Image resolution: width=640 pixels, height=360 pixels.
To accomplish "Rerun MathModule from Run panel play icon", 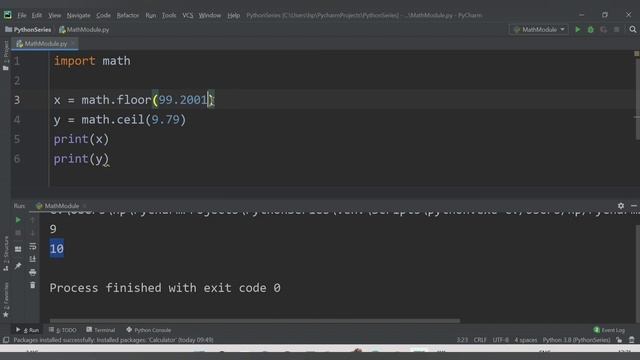I will tap(18, 220).
